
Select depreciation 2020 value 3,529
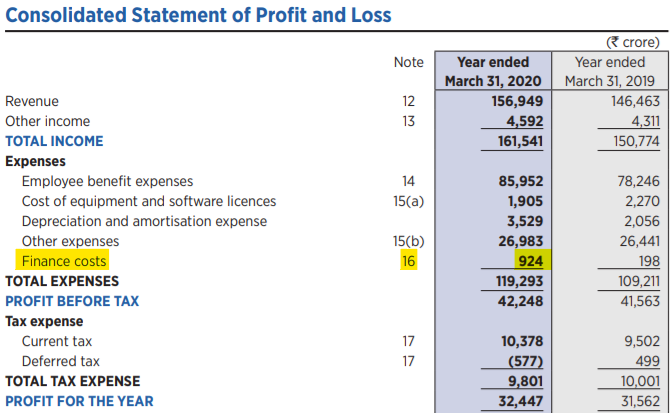point(525,221)
